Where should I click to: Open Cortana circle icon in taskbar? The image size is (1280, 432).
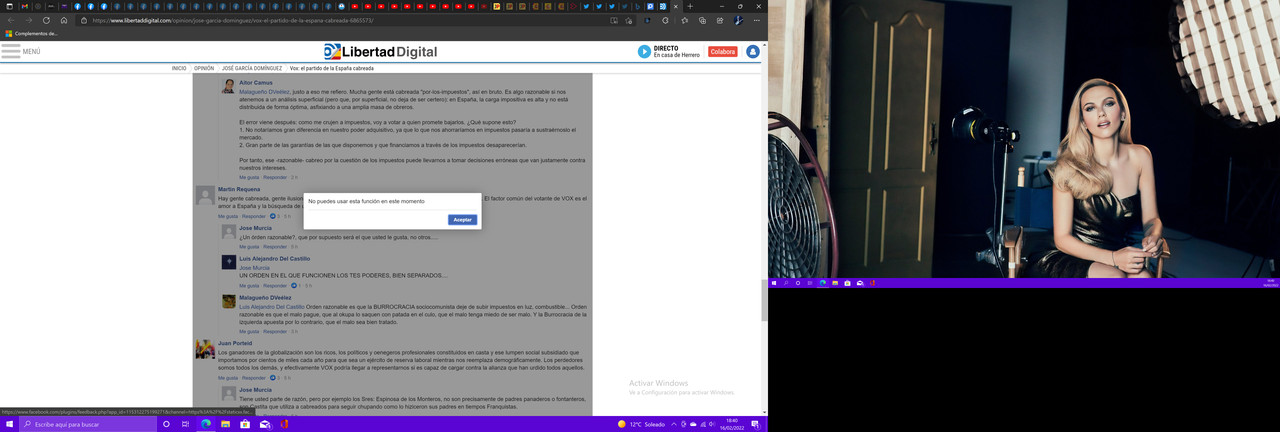click(x=166, y=424)
